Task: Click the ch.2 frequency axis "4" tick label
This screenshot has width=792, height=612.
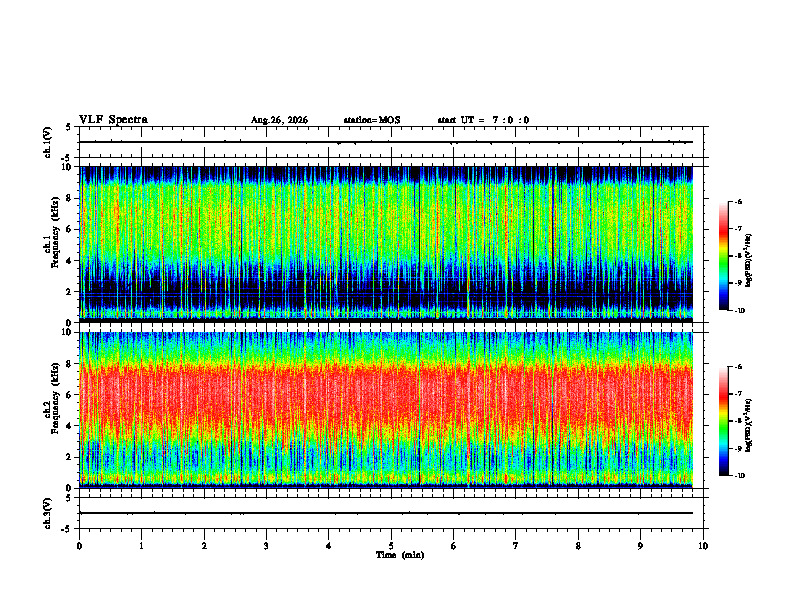Action: pos(69,426)
